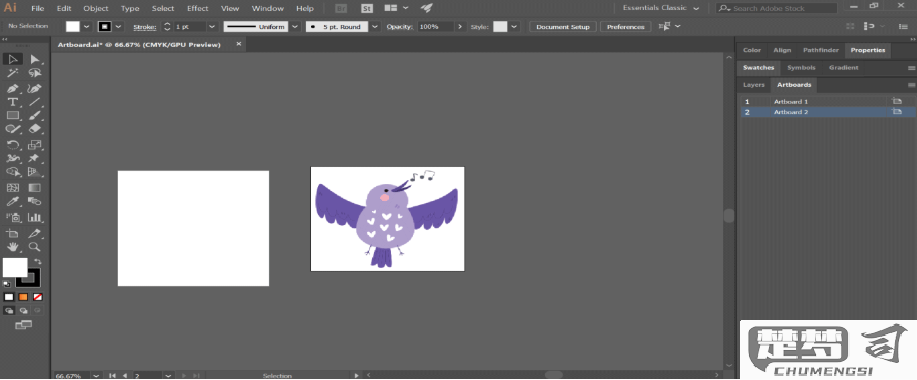Open the Preferences button
Image resolution: width=917 pixels, height=380 pixels.
(625, 27)
